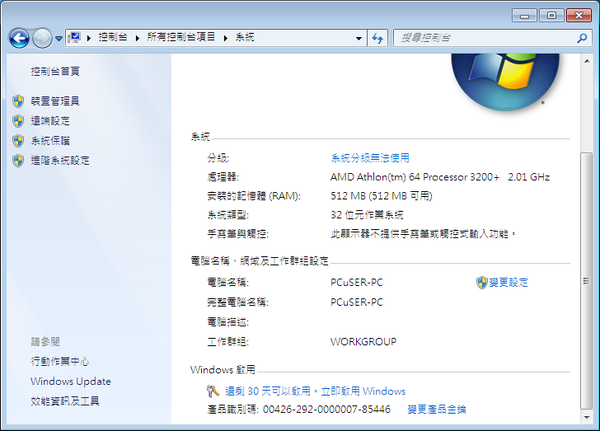The width and height of the screenshot is (600, 431).
Task: Expand the chevron before 系統 breadcrumb
Action: [226, 38]
